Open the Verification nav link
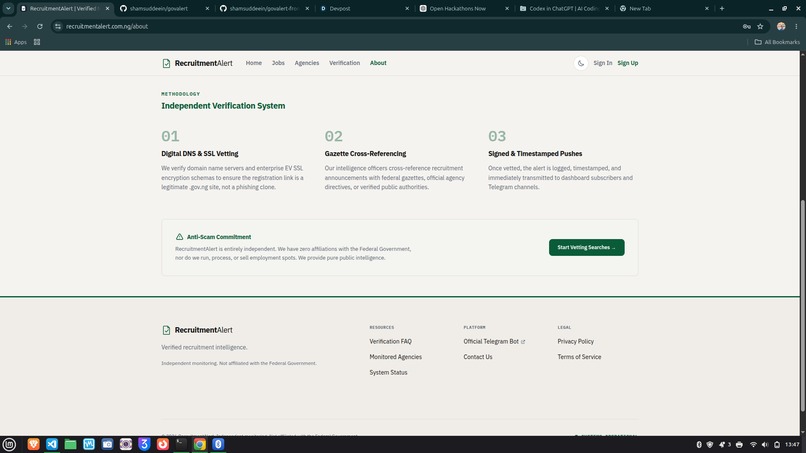This screenshot has width=806, height=453. (344, 63)
